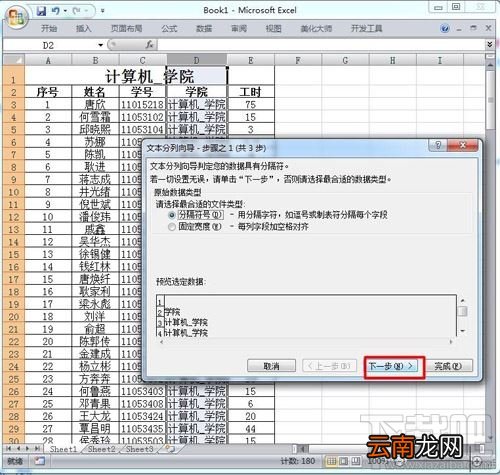
Task: Jump to first sheet with navigation arrow
Action: point(9,449)
